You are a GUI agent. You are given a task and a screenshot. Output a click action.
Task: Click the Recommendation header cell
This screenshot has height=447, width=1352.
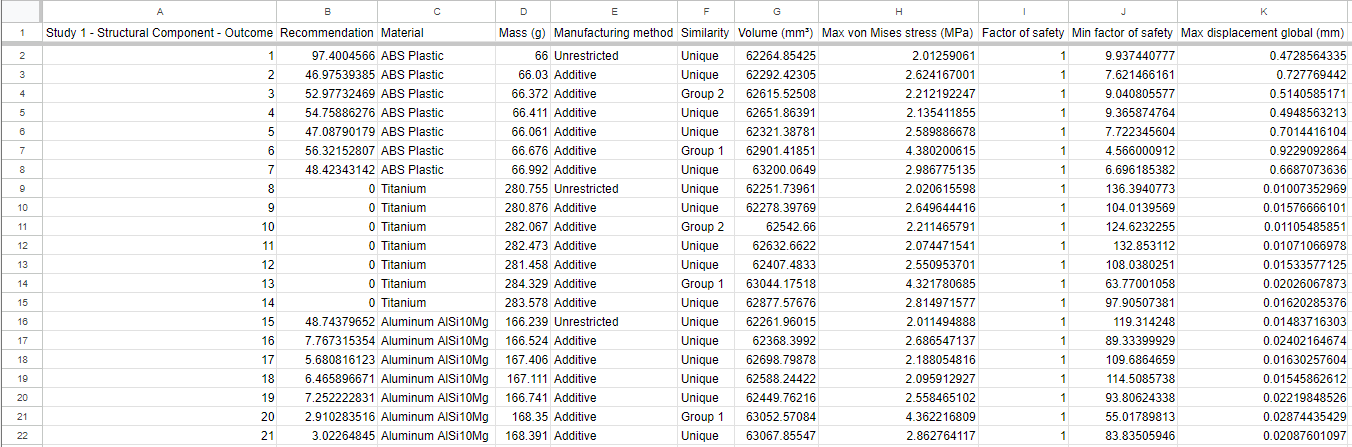327,33
